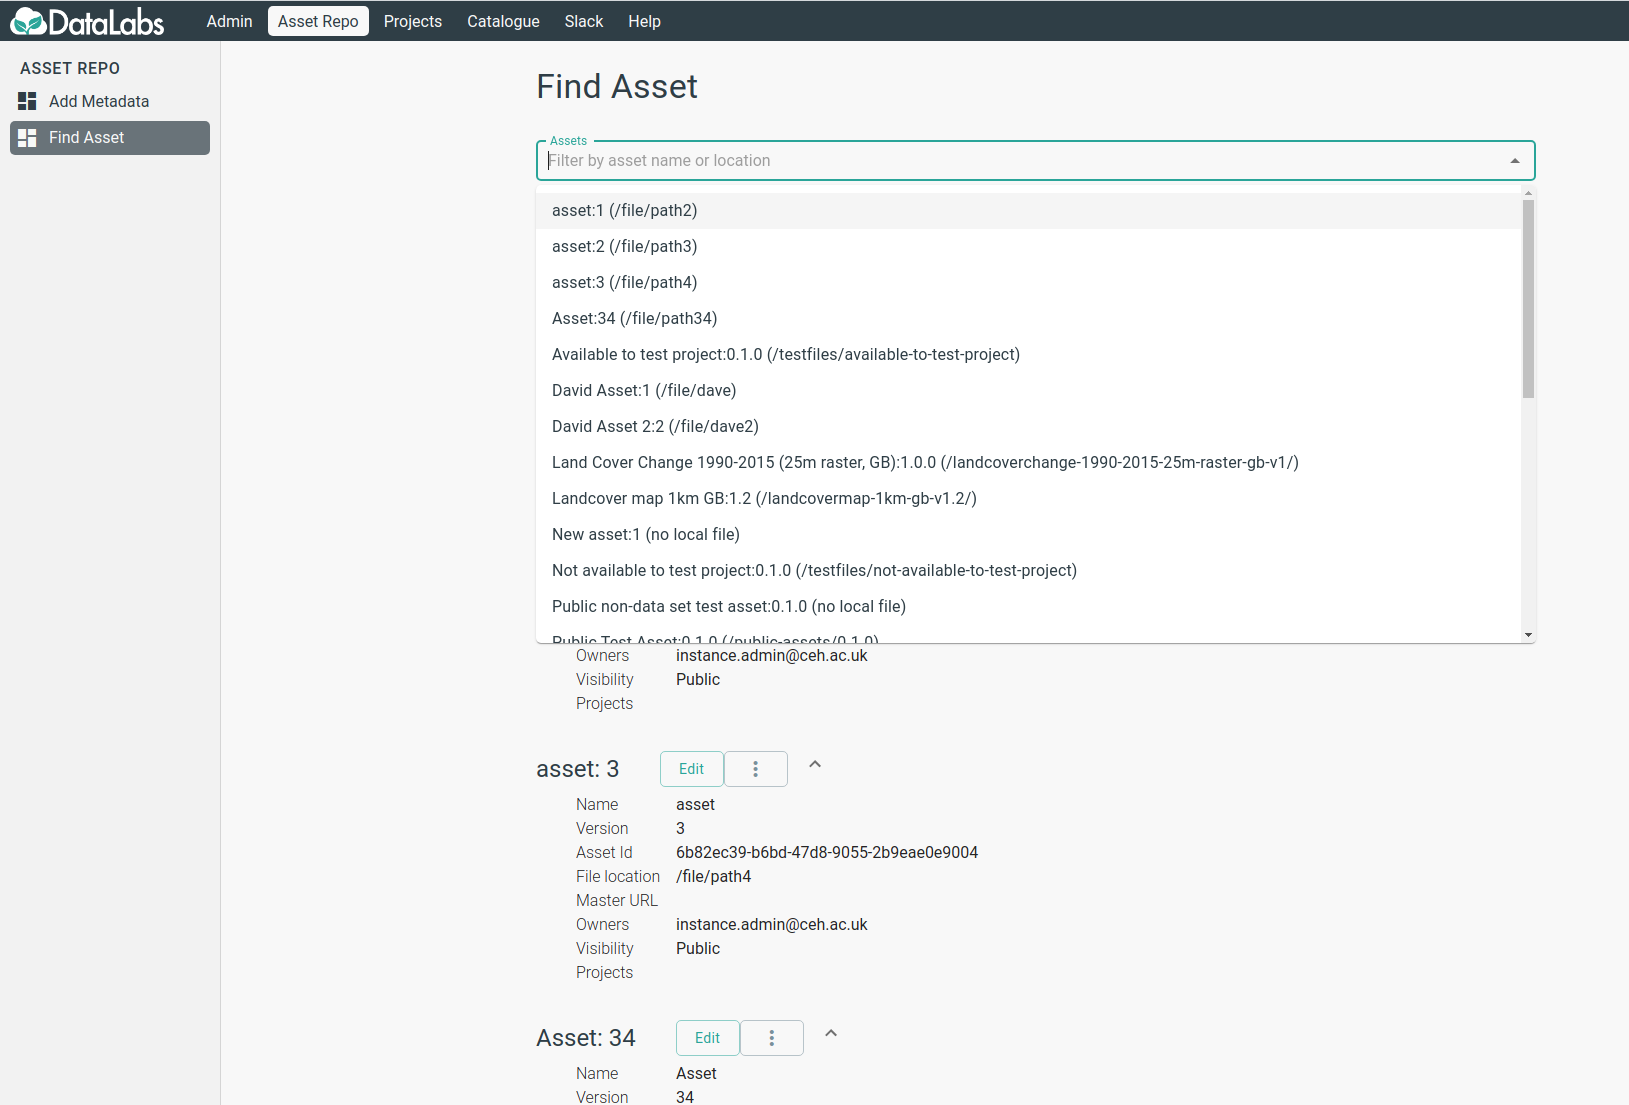Choose Asset:34 (/file/path34) option
The width and height of the screenshot is (1629, 1105).
coord(1028,319)
